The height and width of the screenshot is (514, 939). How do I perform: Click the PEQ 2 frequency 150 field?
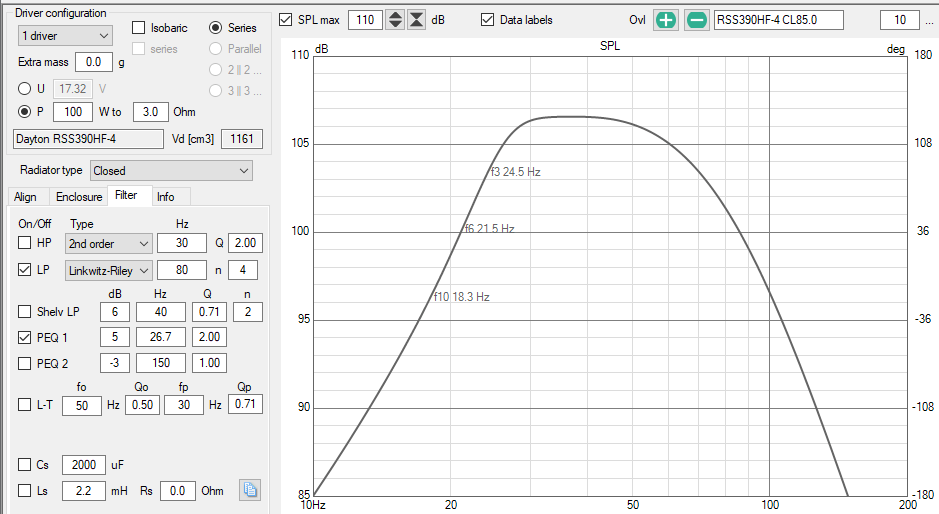click(x=160, y=362)
